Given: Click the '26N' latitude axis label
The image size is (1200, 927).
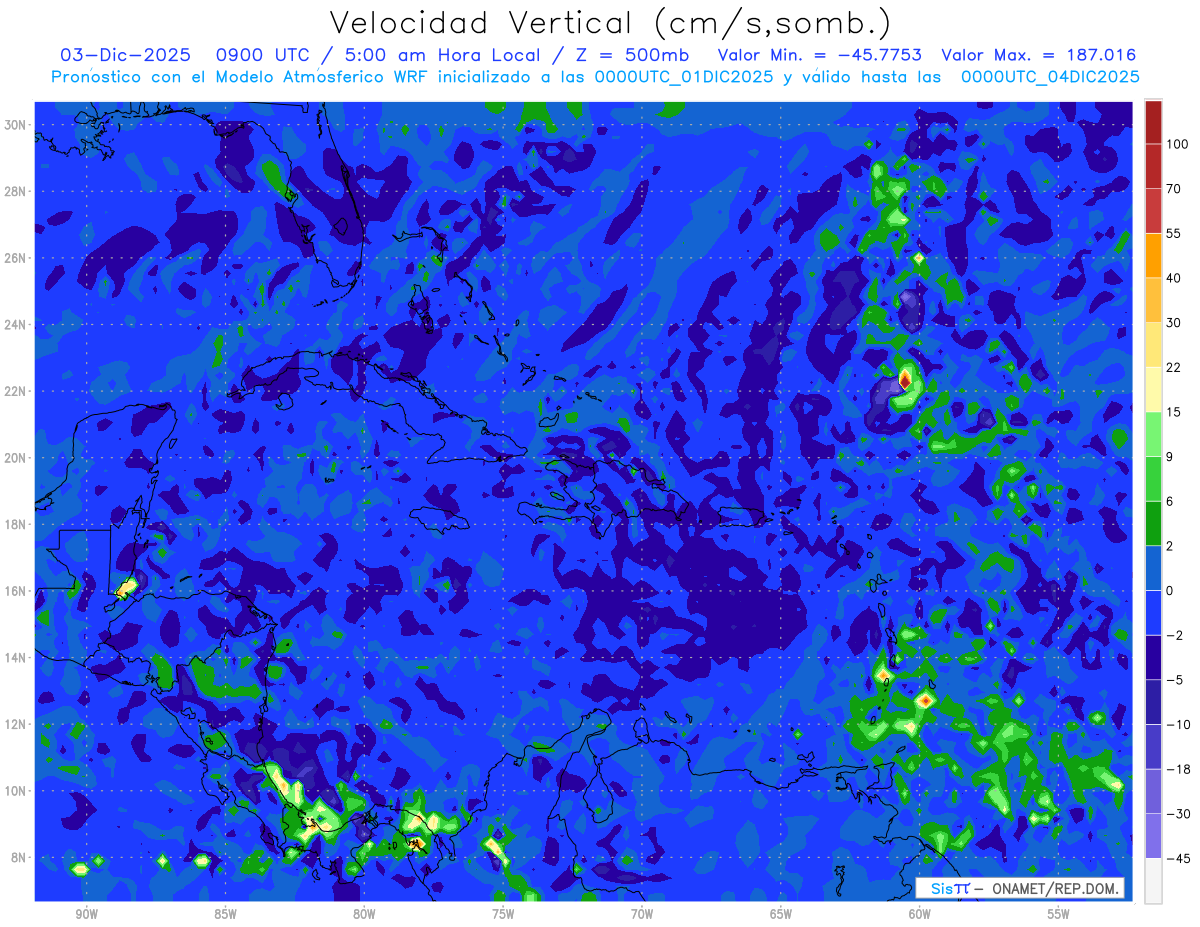Looking at the screenshot, I should coord(17,258).
